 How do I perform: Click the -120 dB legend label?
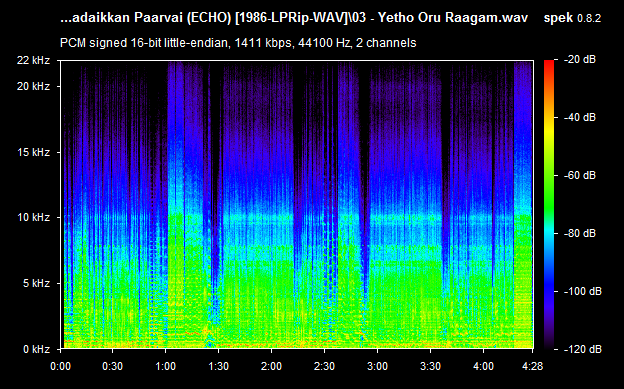tap(583, 349)
